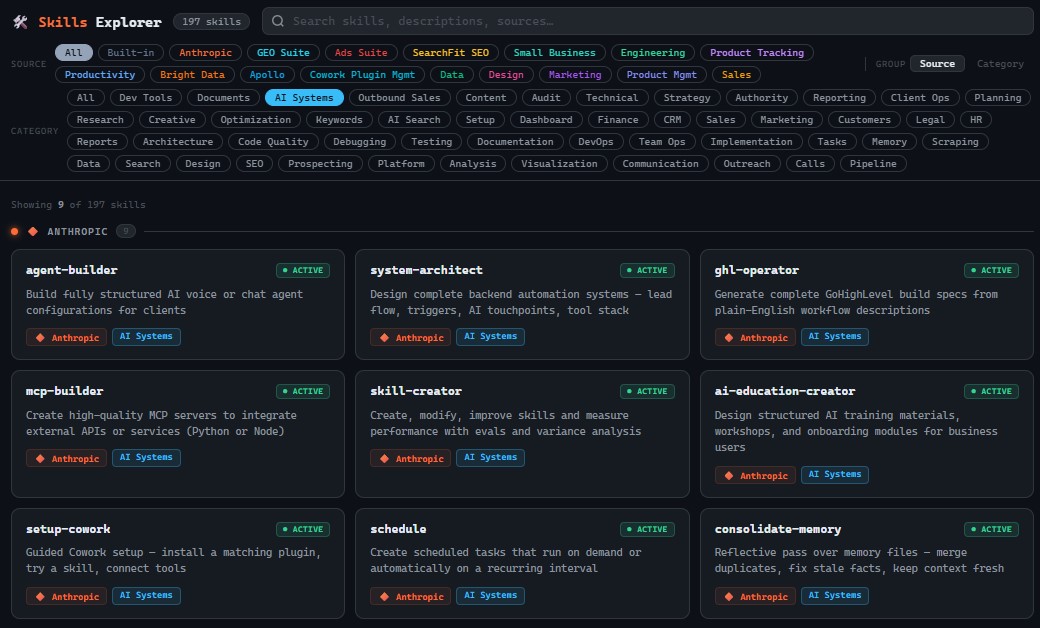Click Anthropic diamond tag on skill-creator card
1040x628 pixels.
coord(411,458)
